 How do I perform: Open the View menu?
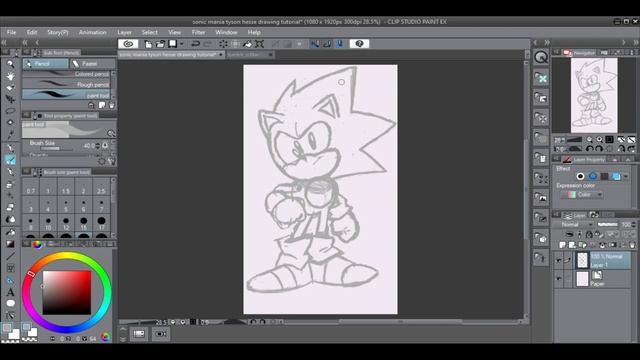point(174,32)
